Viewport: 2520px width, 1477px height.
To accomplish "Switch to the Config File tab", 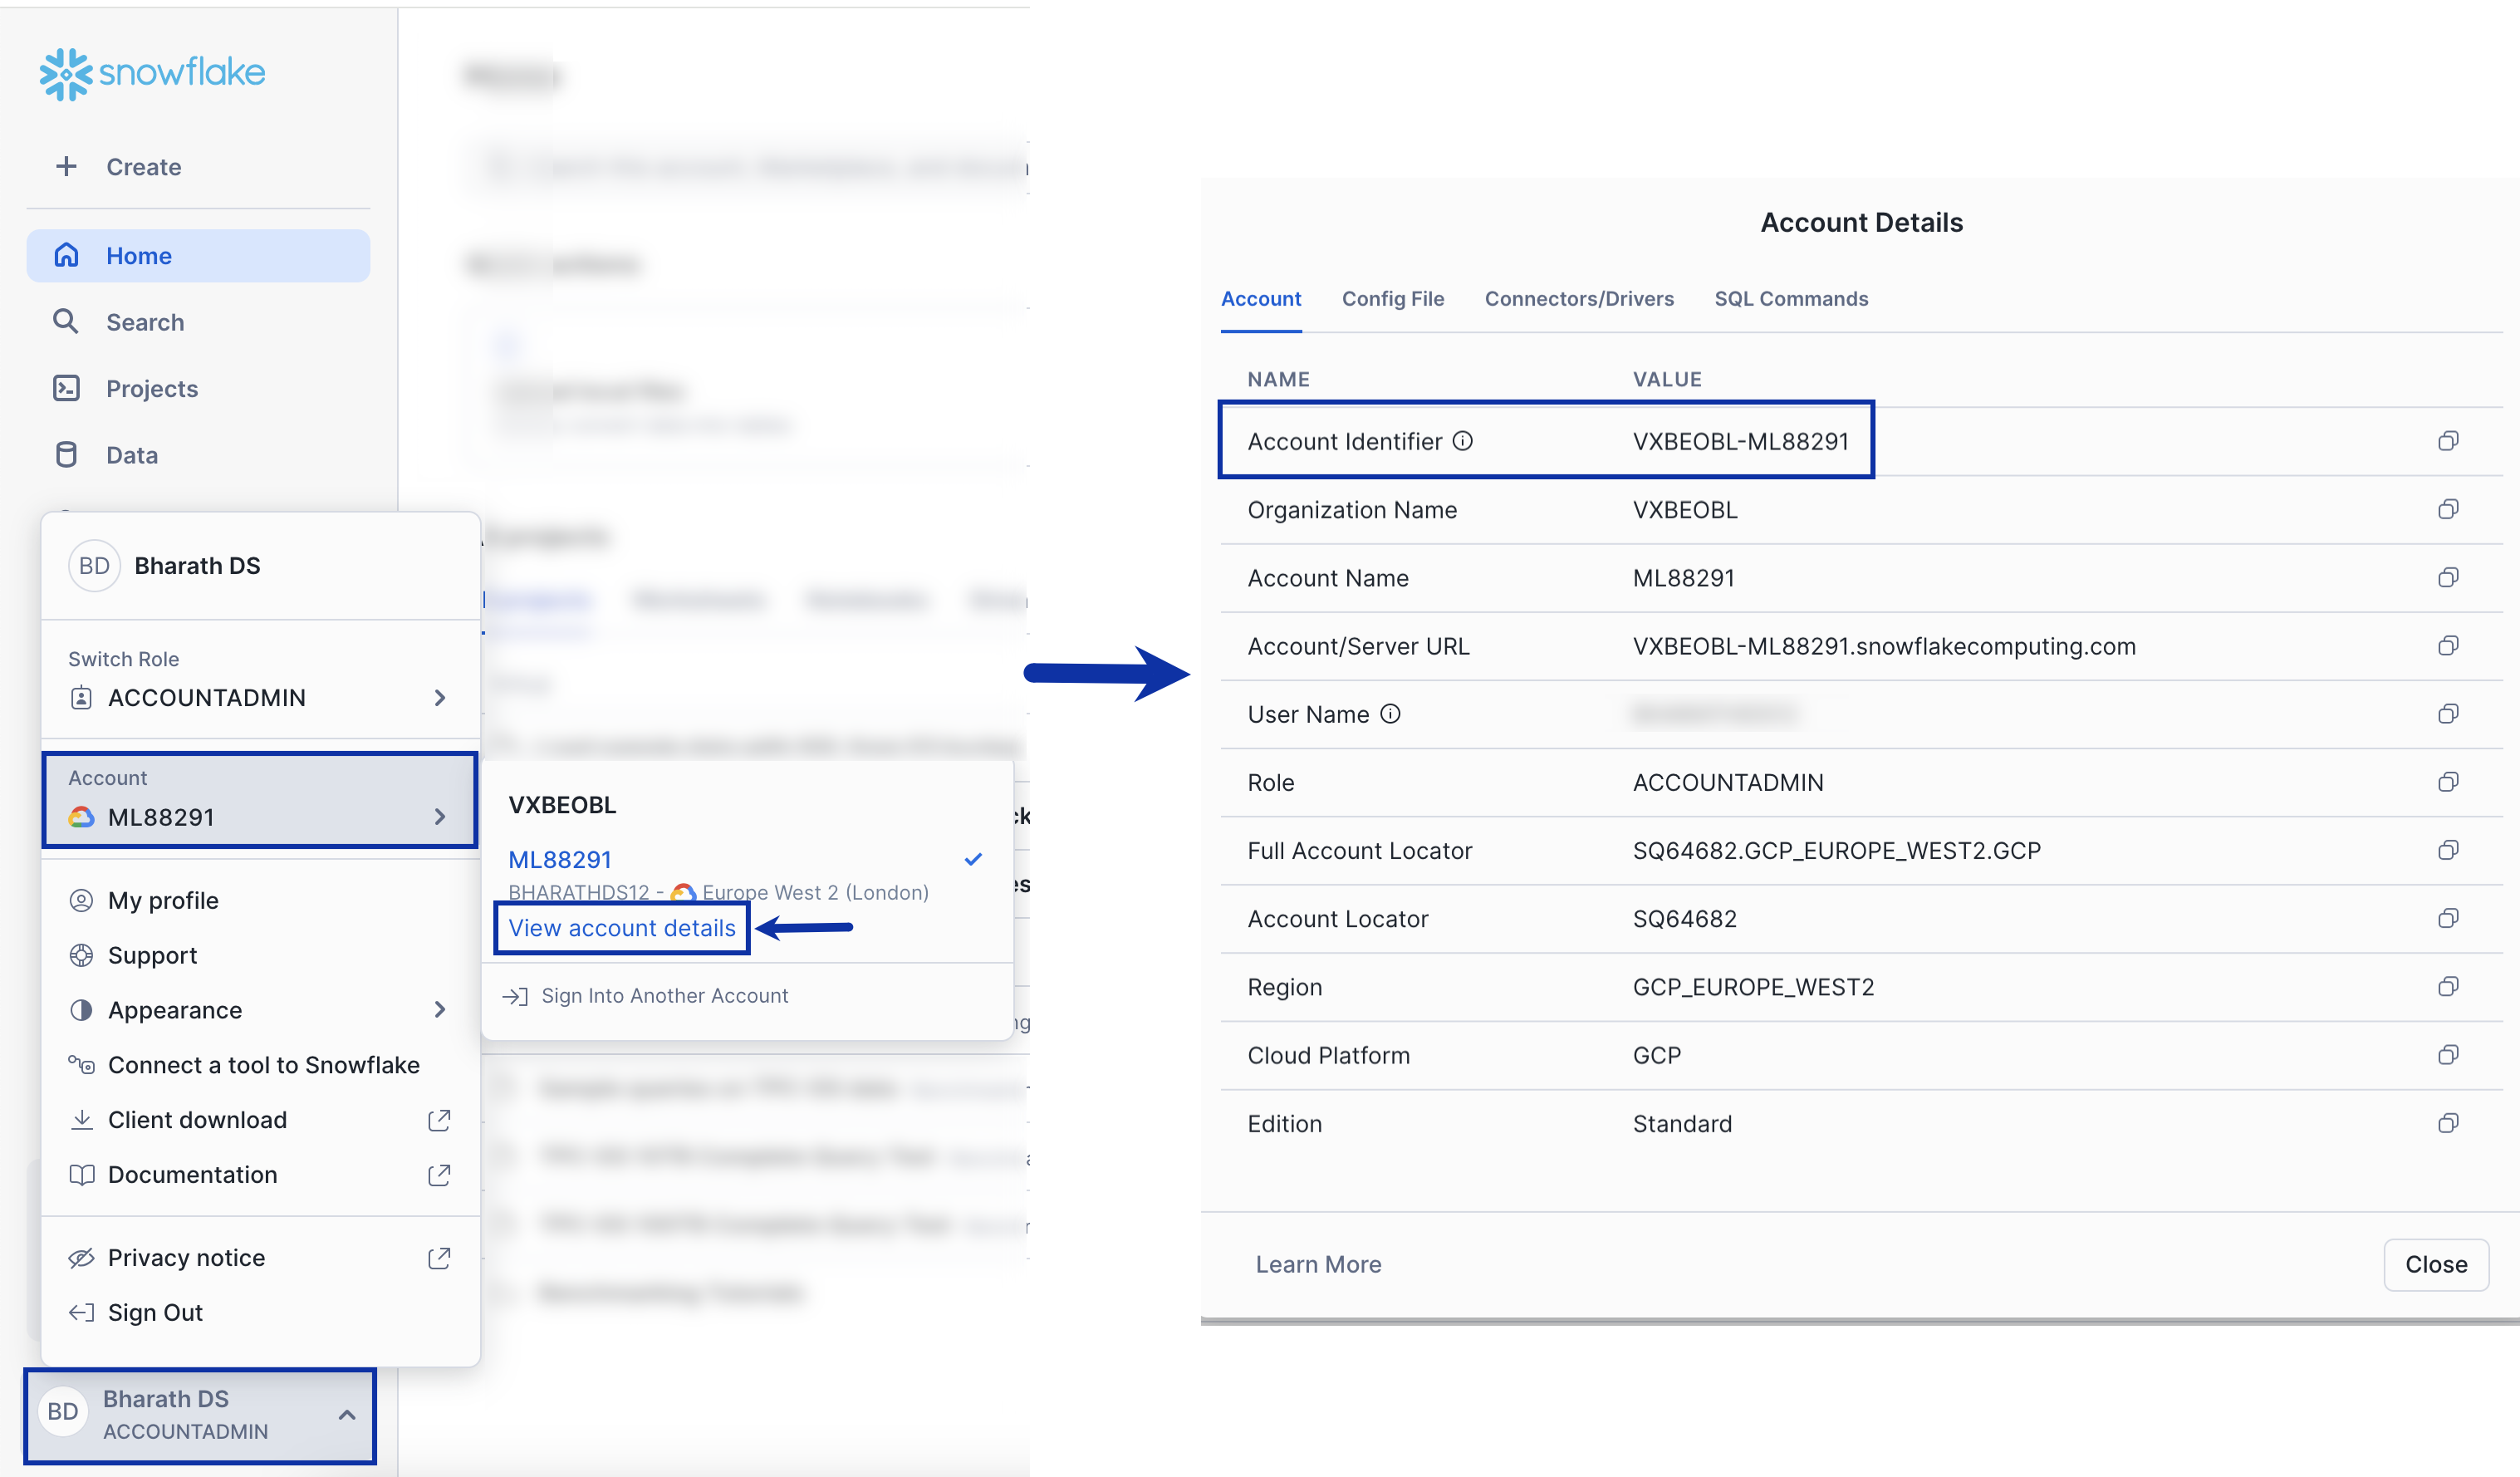I will [1392, 299].
